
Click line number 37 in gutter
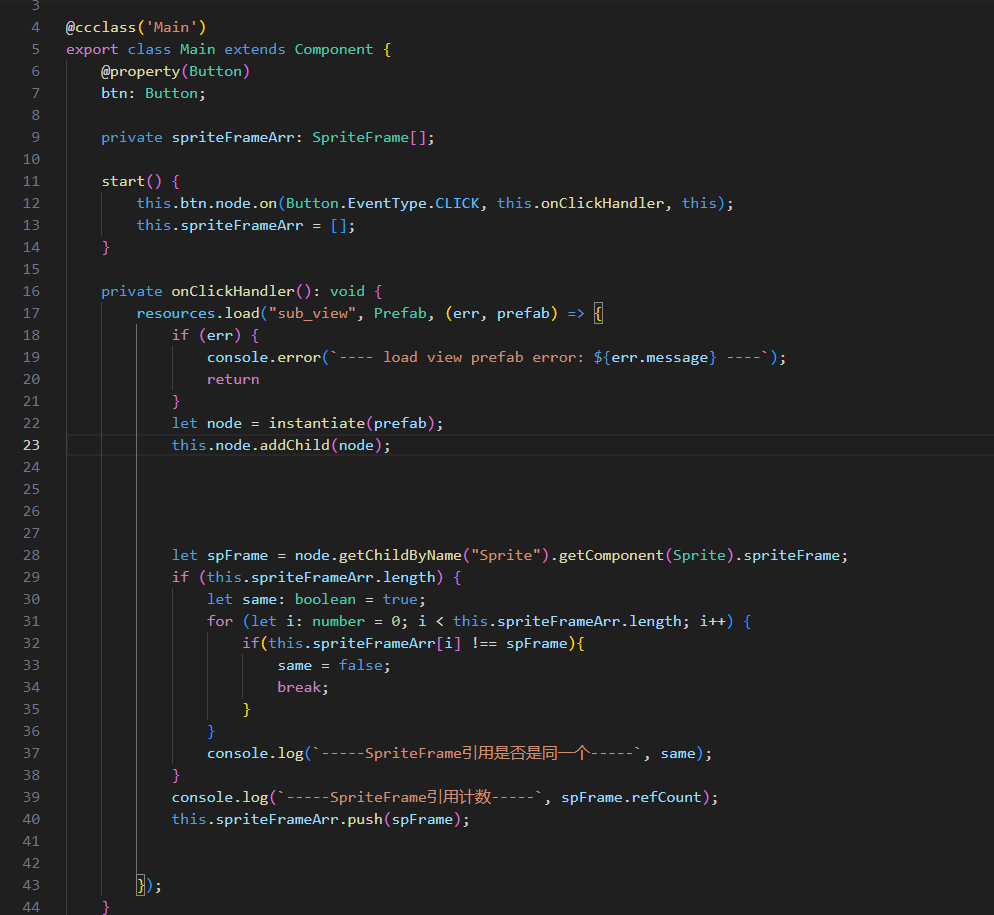pyautogui.click(x=31, y=753)
